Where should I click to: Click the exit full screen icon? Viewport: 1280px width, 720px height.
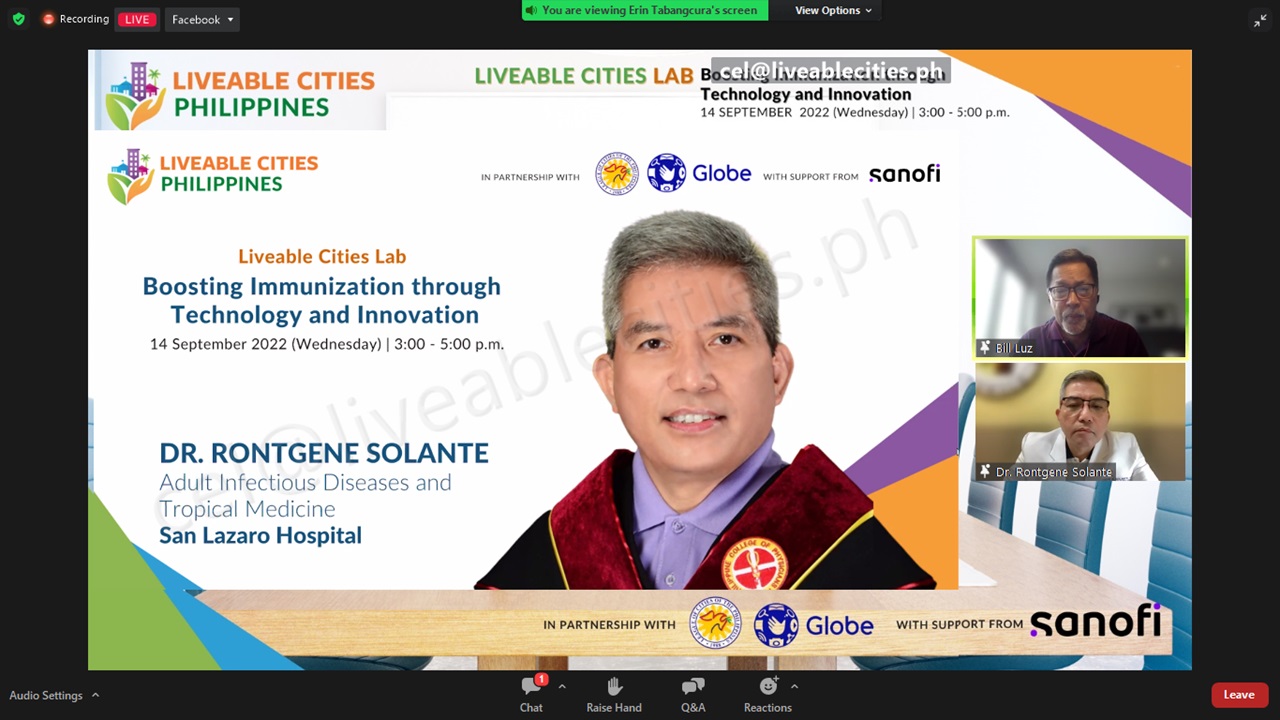(1260, 20)
